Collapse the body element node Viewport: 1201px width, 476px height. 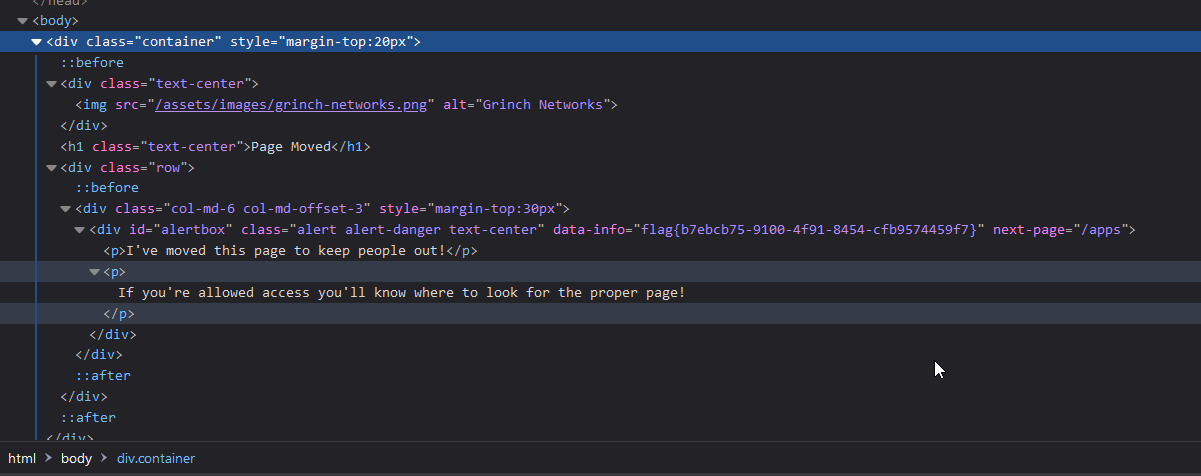[x=22, y=21]
